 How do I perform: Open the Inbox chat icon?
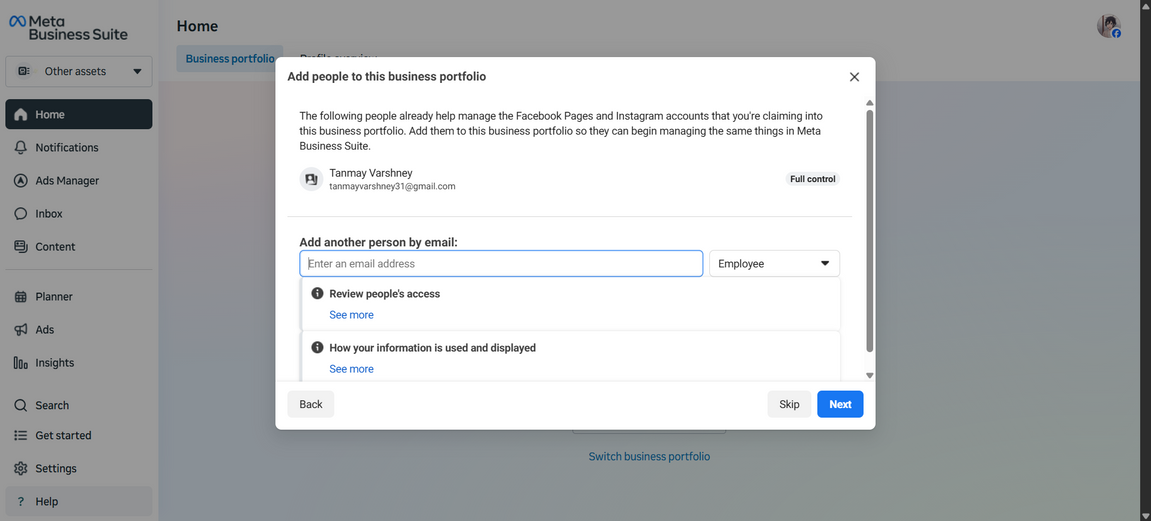[x=21, y=214]
